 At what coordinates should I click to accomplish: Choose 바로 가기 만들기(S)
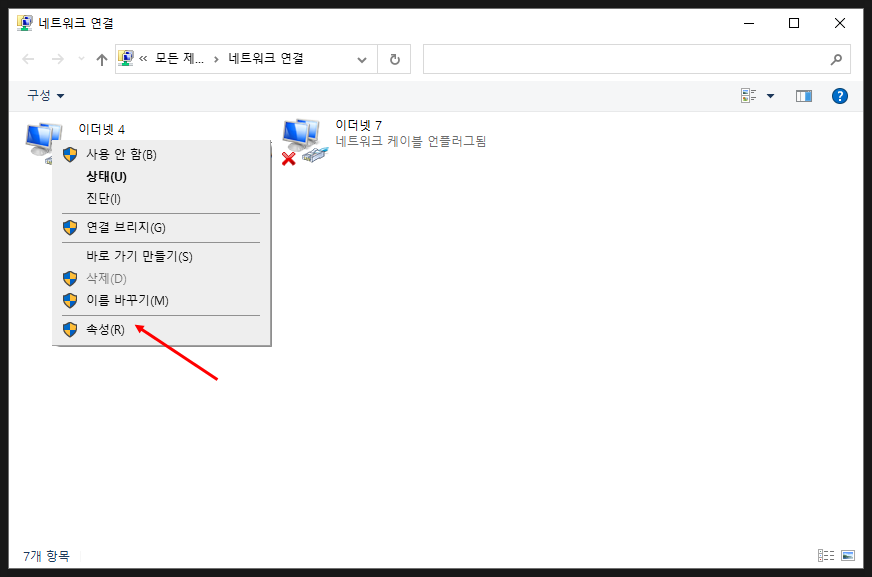tap(161, 256)
